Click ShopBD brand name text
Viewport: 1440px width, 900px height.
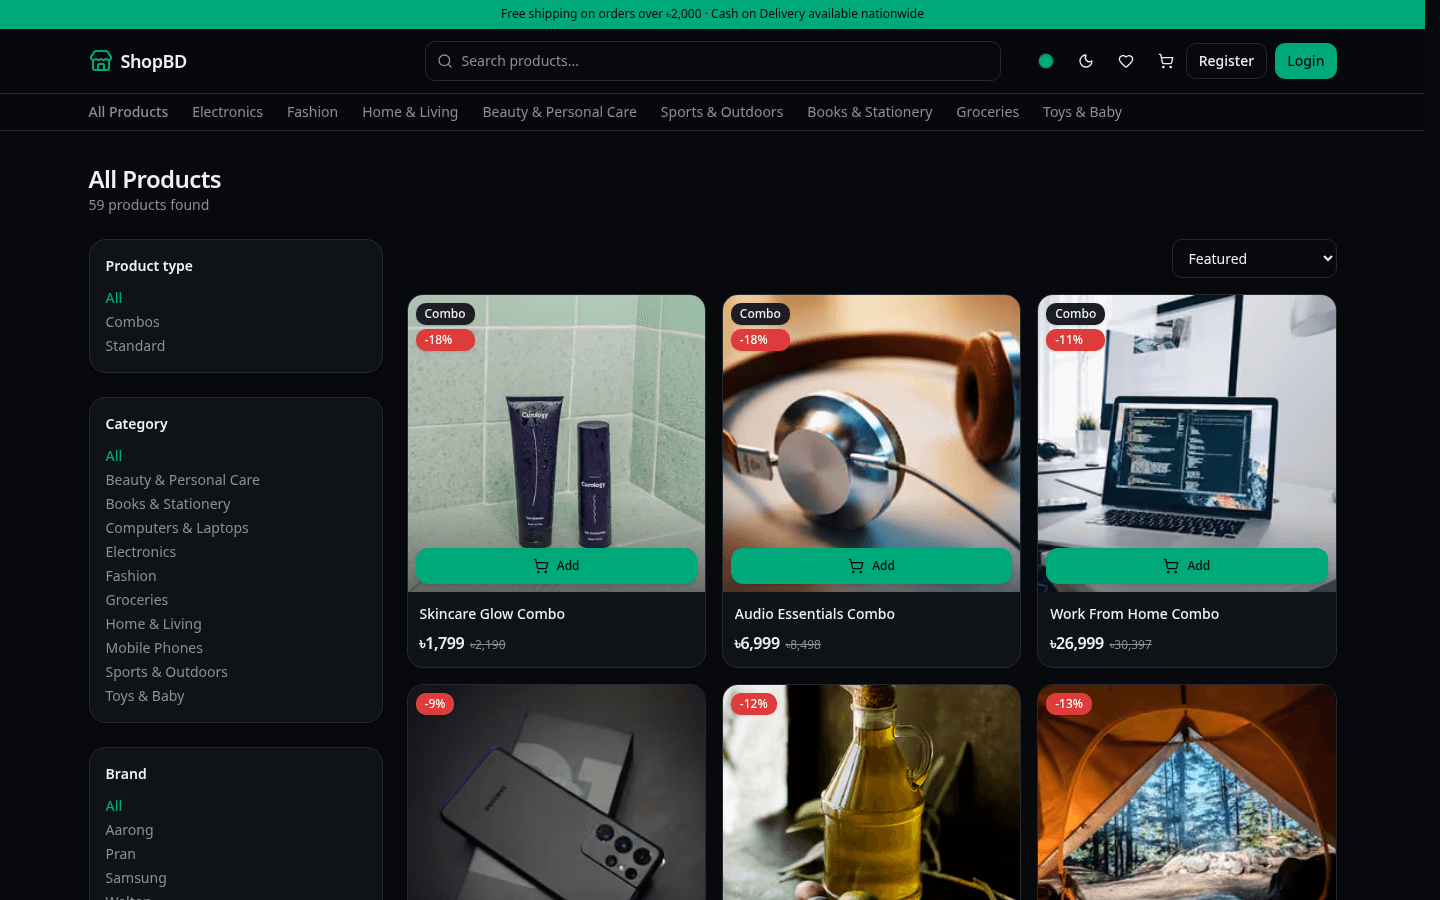point(153,61)
